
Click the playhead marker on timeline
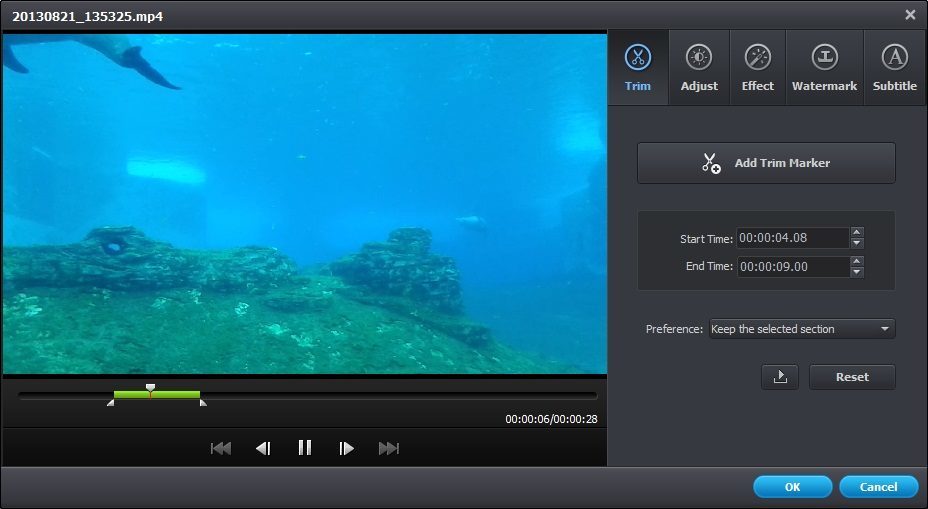pos(151,388)
